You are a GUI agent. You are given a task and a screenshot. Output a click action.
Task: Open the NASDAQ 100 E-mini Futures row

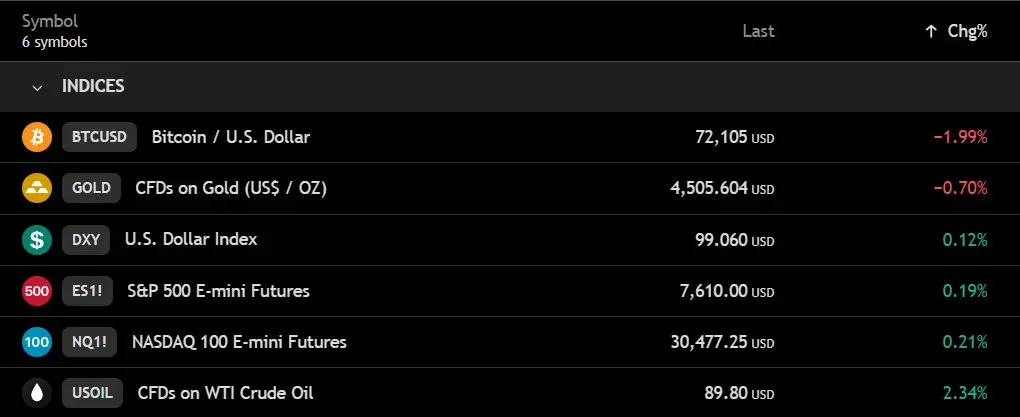pos(510,342)
